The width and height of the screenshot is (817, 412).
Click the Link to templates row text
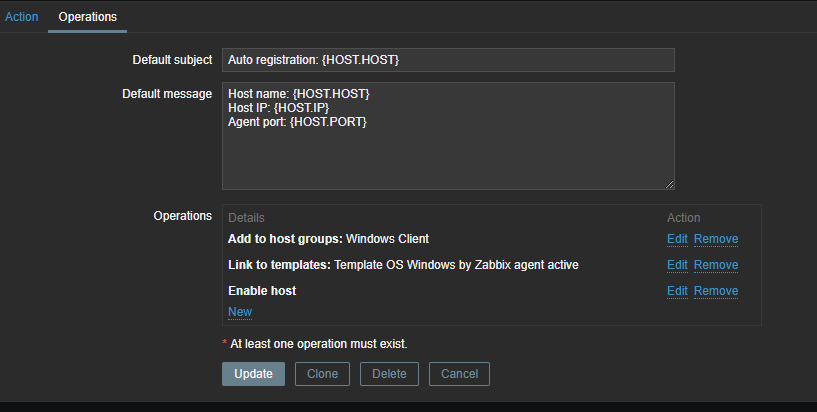point(403,265)
